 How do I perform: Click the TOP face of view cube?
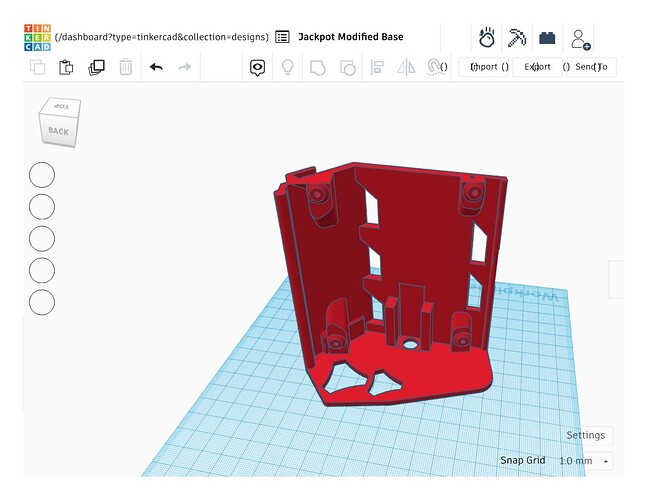(61, 106)
